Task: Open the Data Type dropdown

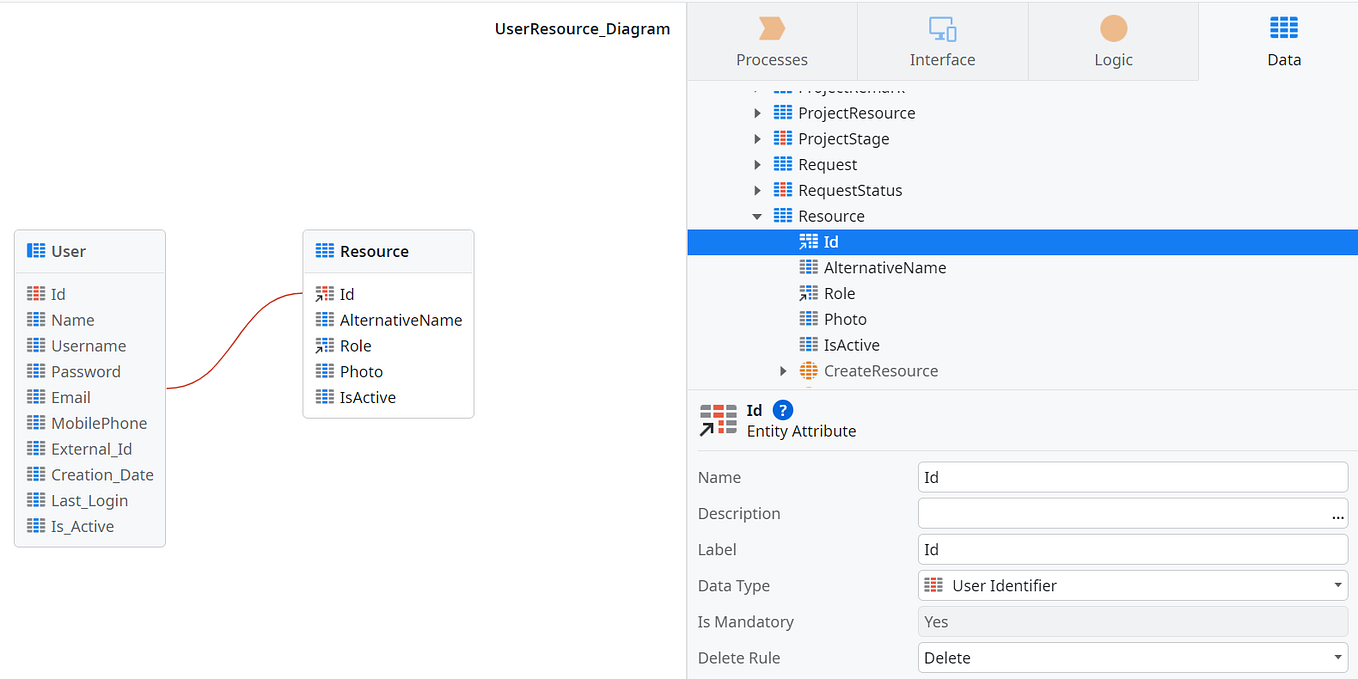Action: click(1338, 585)
